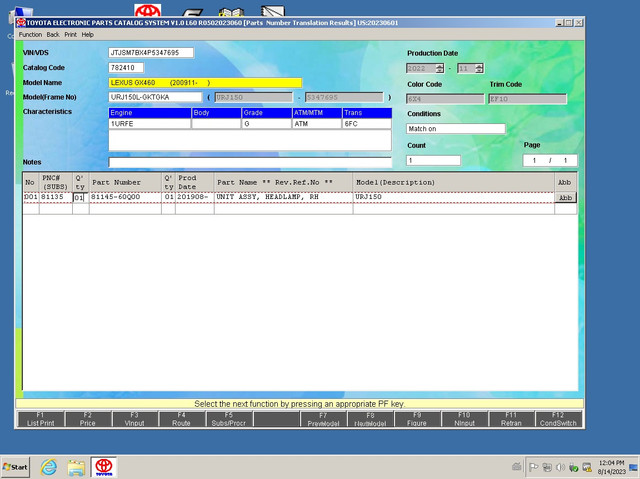Click the Trim Code field EF10
640x479 pixels.
[527, 99]
